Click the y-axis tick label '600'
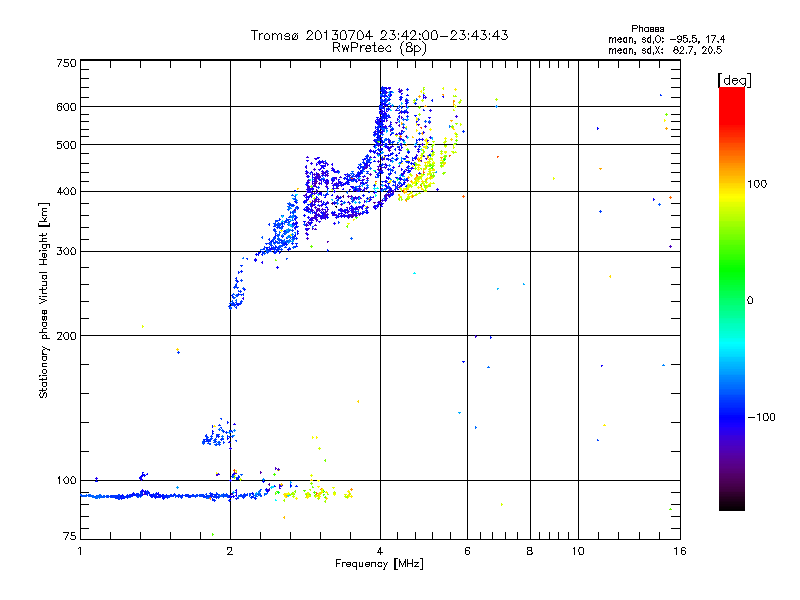800x600 pixels. click(66, 107)
